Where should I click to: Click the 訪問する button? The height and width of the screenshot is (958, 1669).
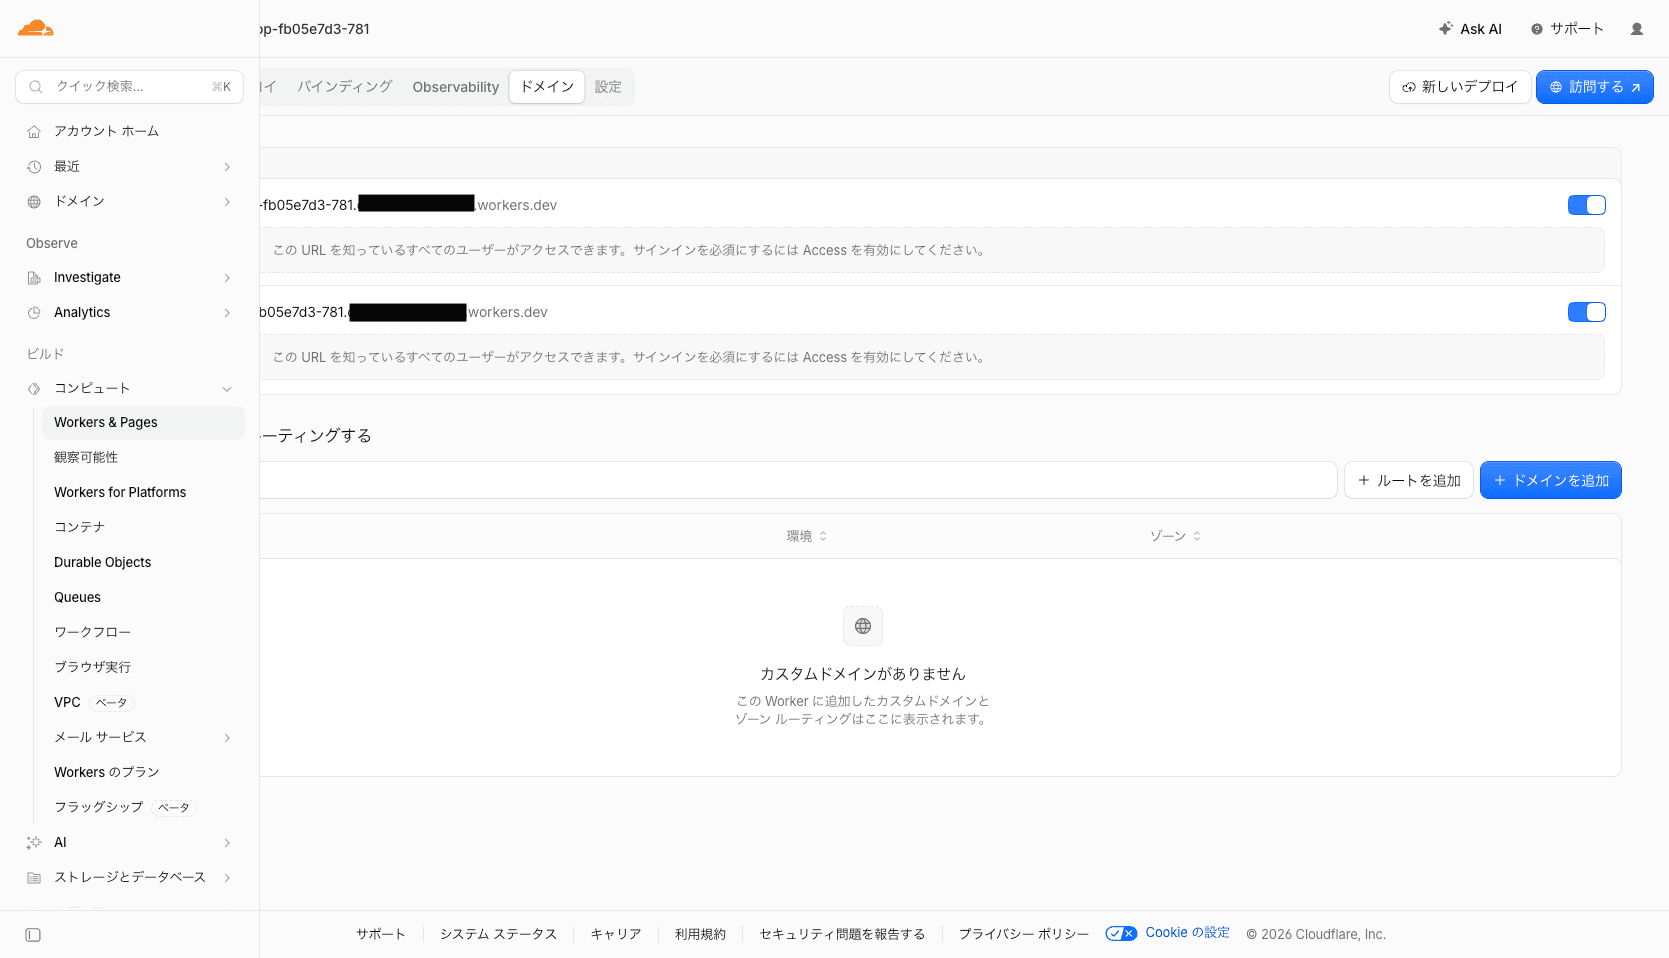1595,87
